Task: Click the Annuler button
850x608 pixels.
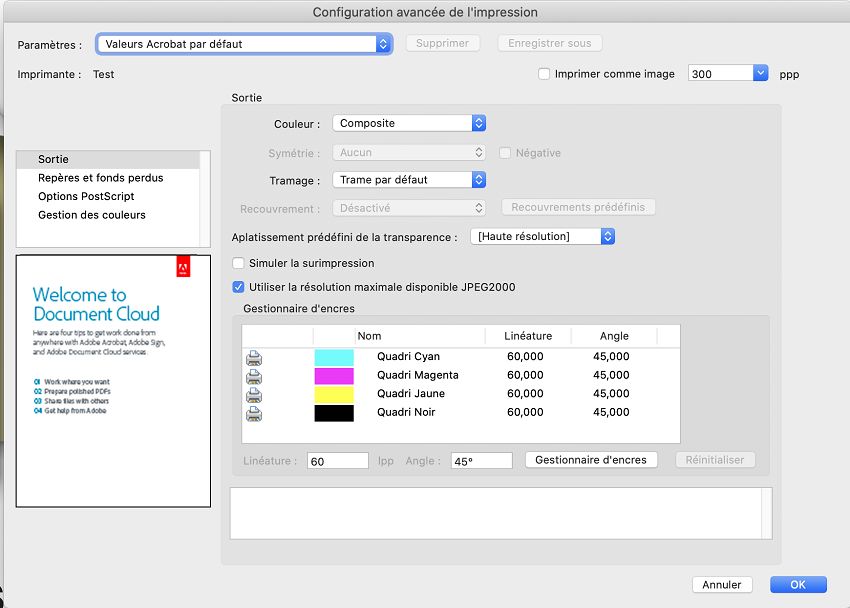Action: (x=722, y=585)
